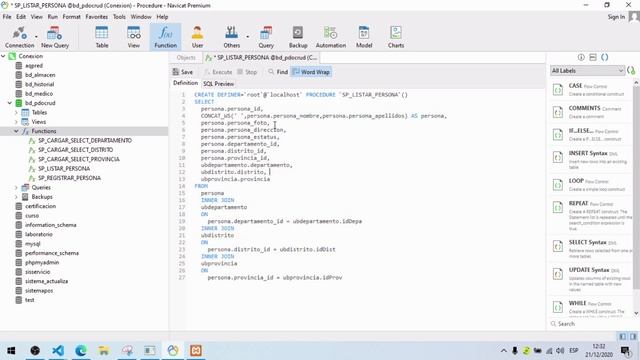The width and height of the screenshot is (640, 360).
Task: Open the Edit menu
Action: [x=21, y=17]
